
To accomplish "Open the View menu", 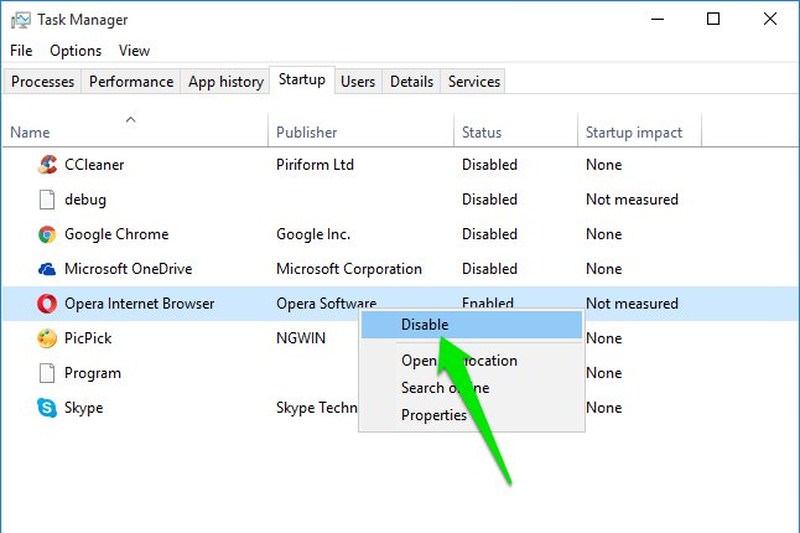I will [x=134, y=50].
